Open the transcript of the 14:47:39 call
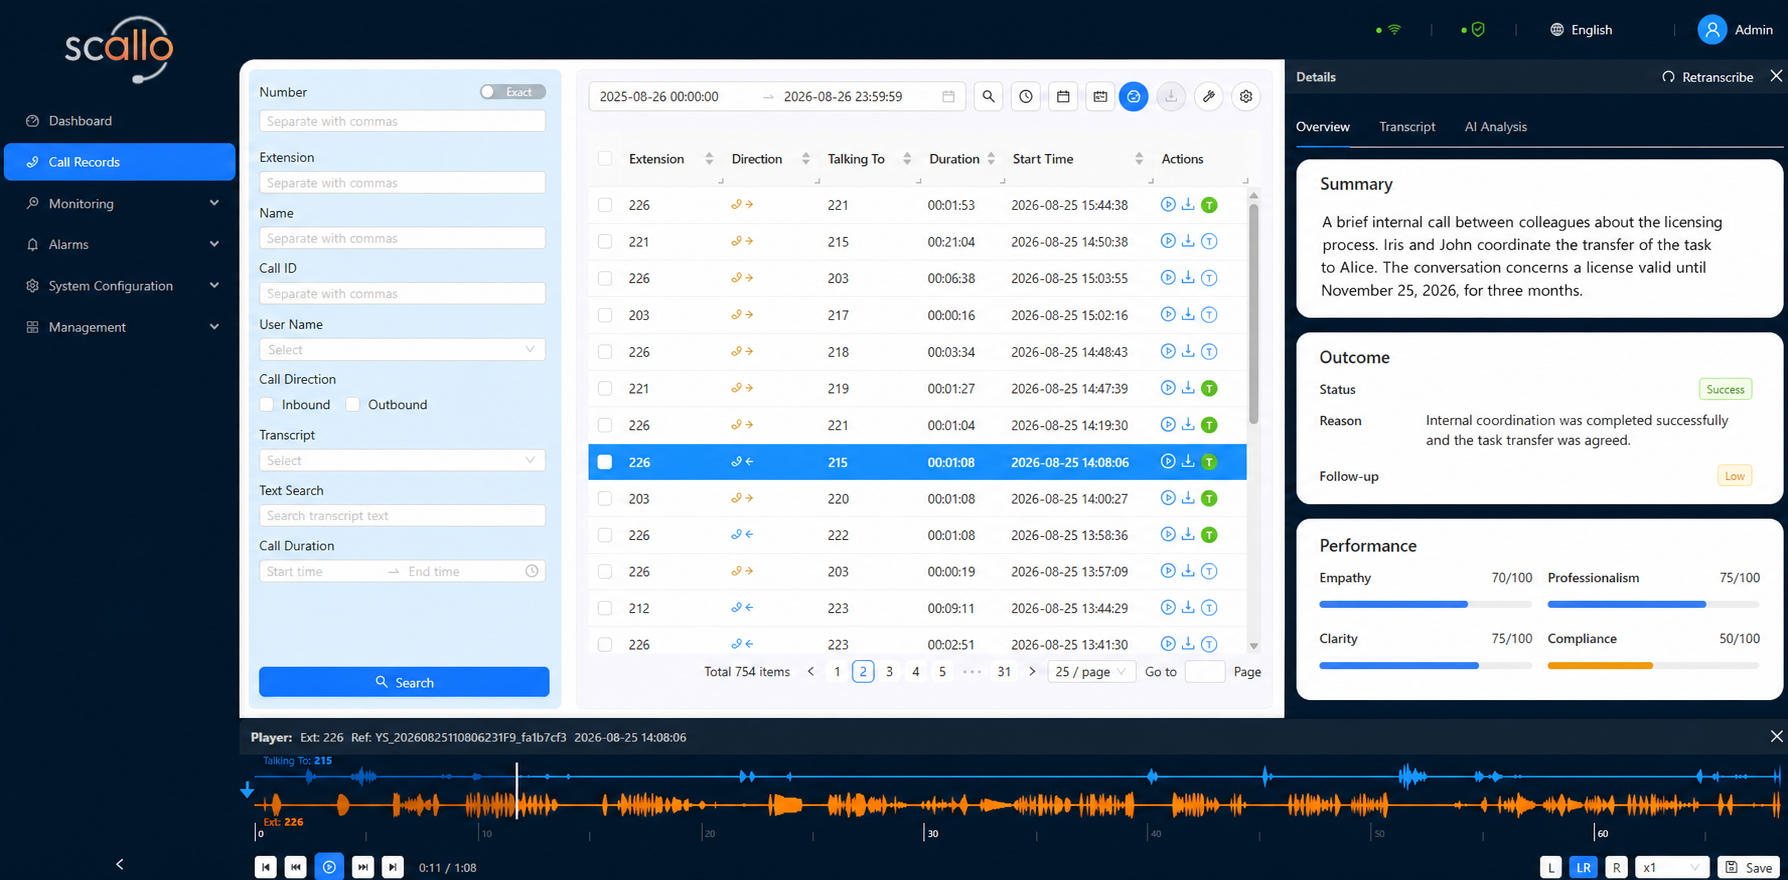The image size is (1788, 880). click(1209, 388)
